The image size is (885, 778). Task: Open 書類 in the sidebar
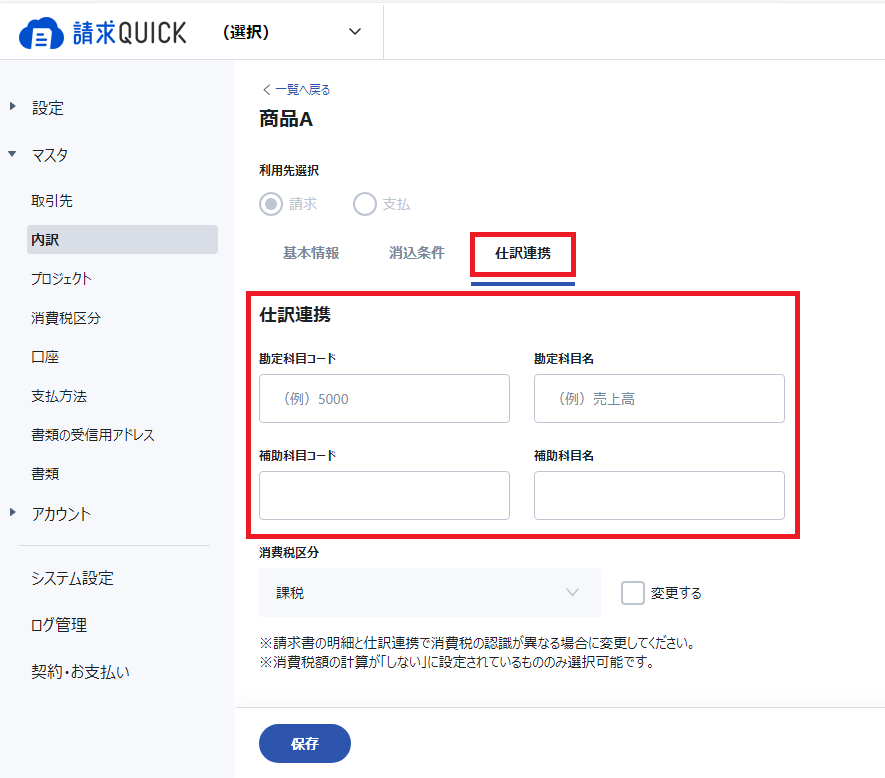[45, 474]
